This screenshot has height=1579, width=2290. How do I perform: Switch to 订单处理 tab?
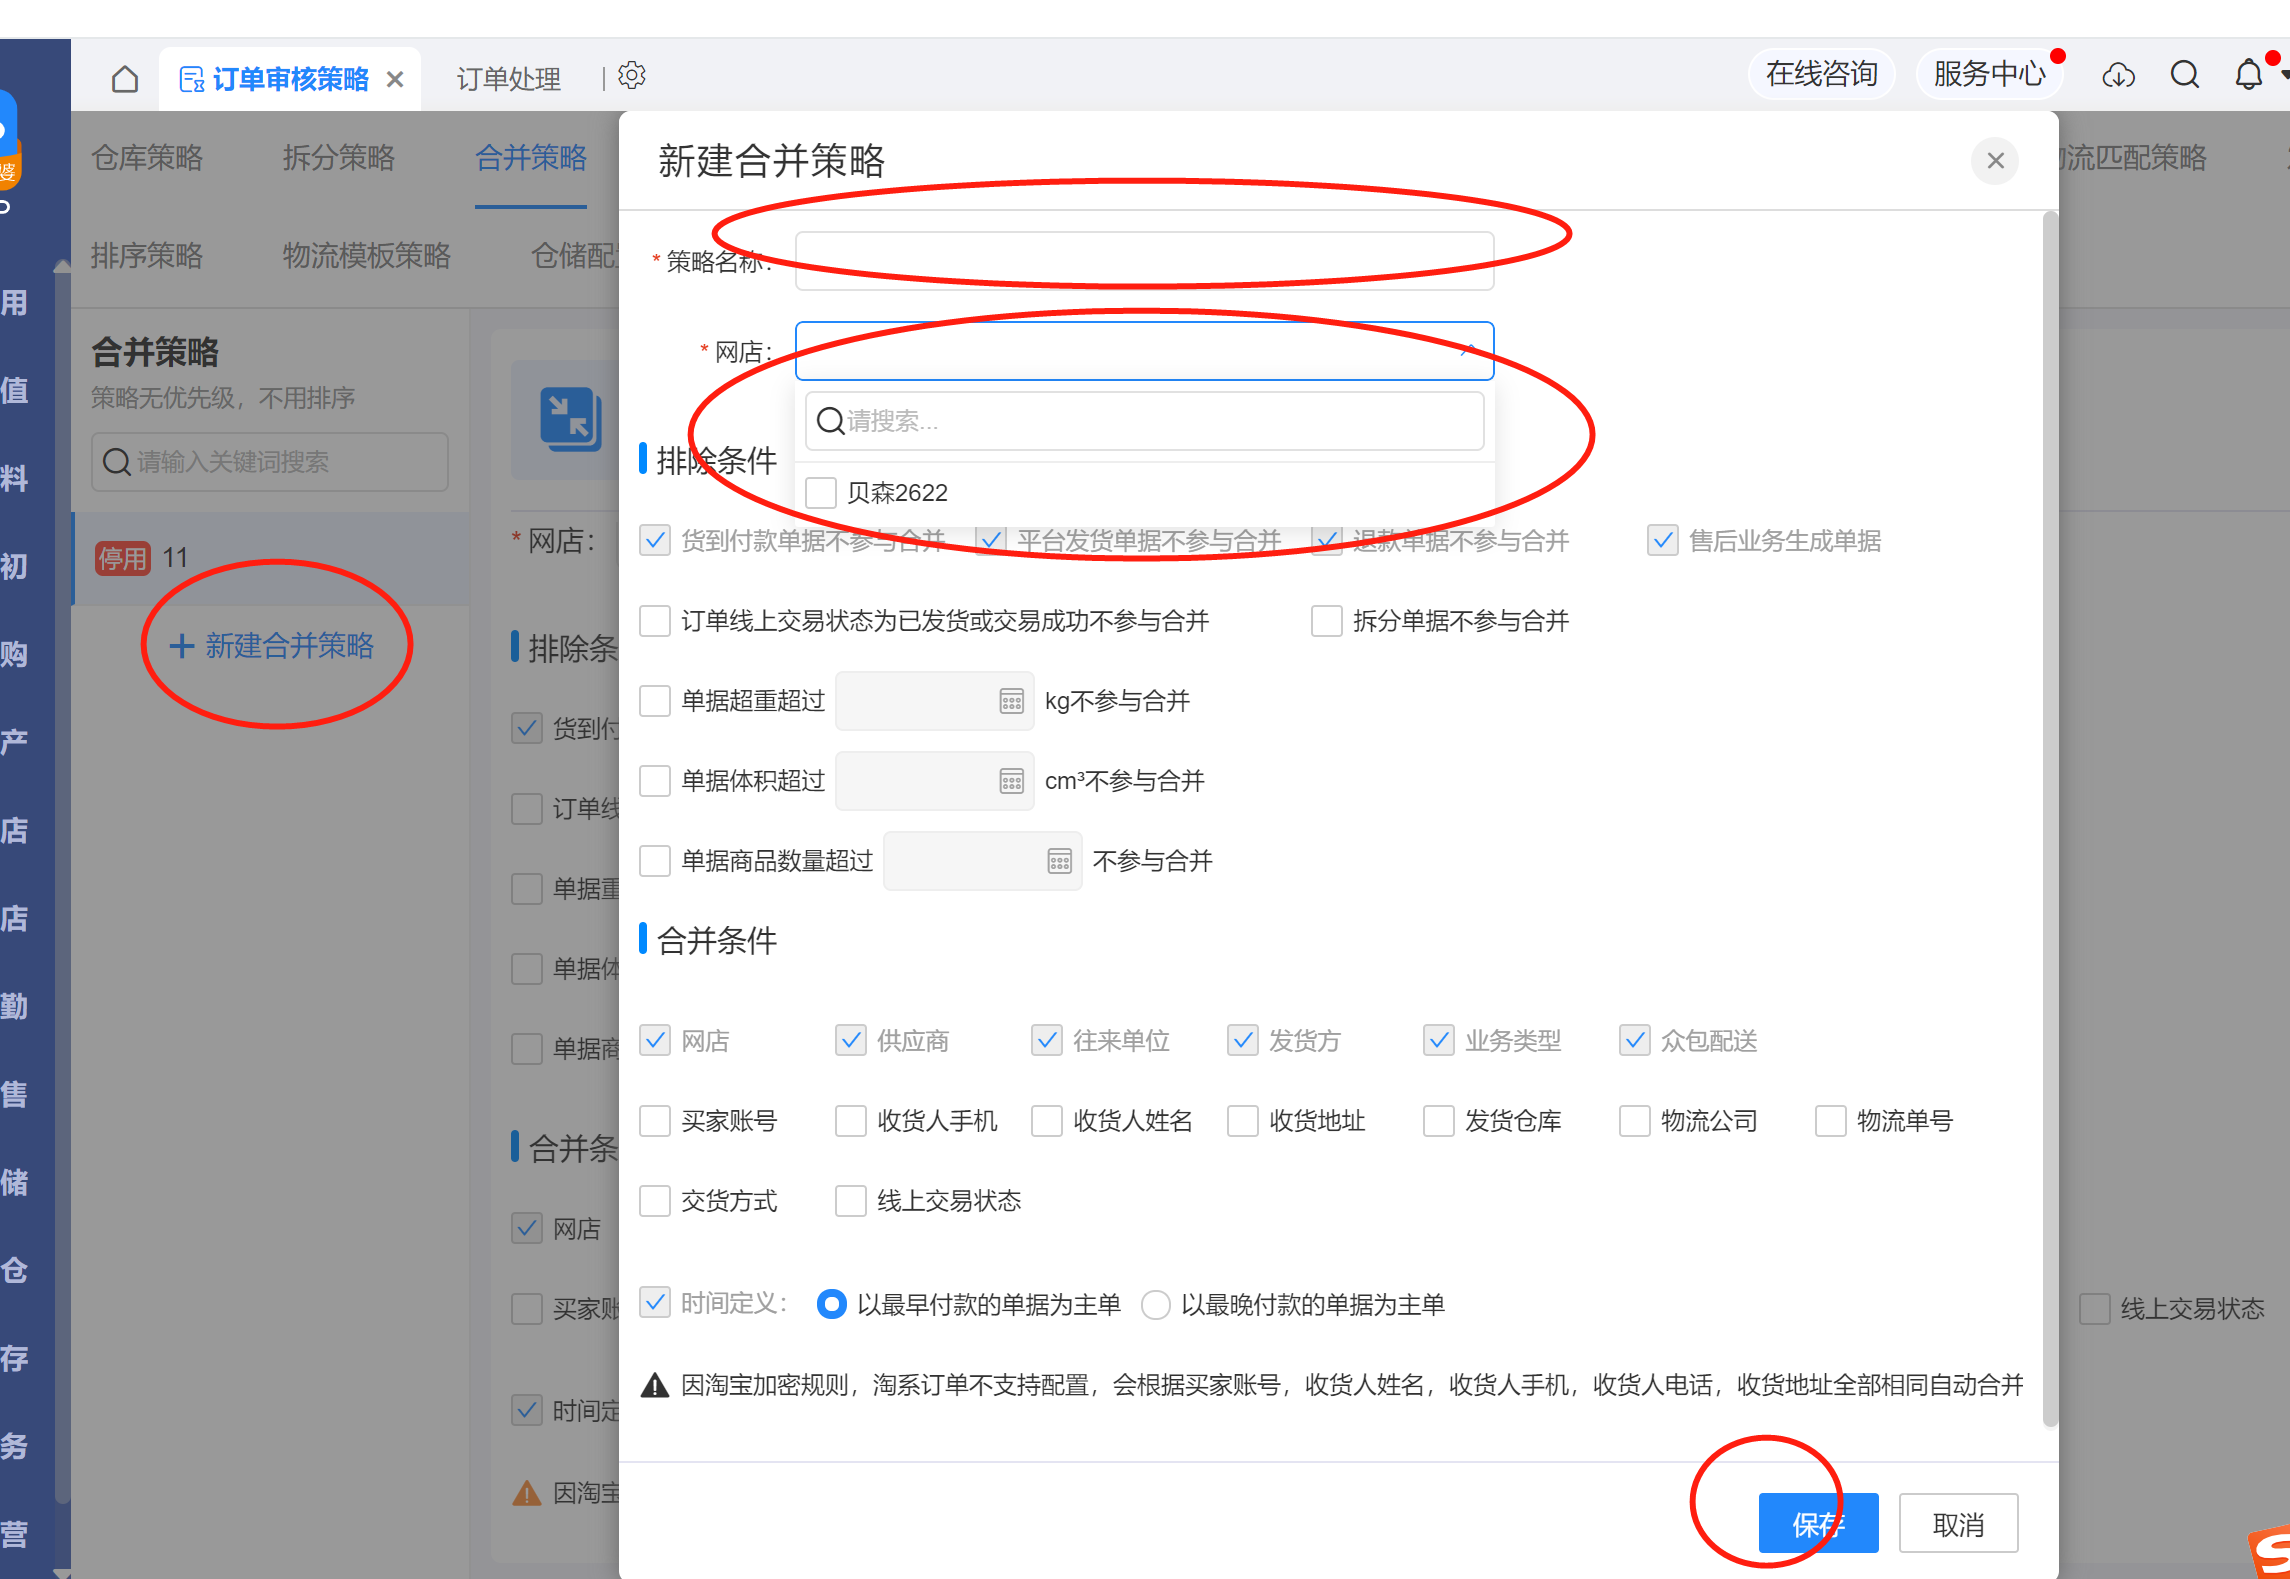[x=508, y=79]
